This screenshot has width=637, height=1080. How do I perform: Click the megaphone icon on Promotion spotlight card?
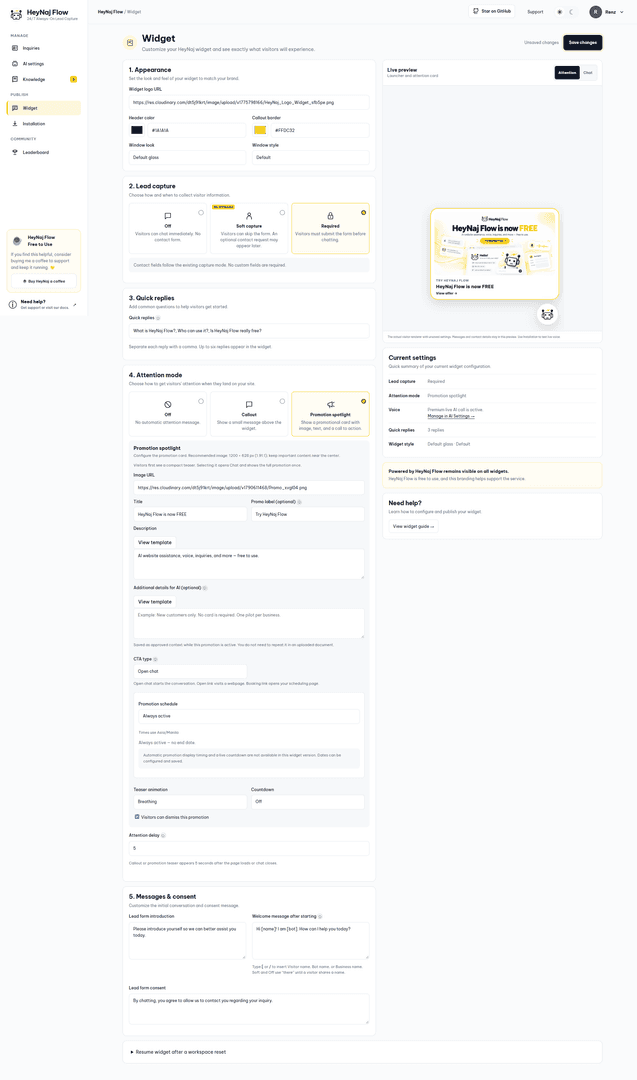pos(331,405)
